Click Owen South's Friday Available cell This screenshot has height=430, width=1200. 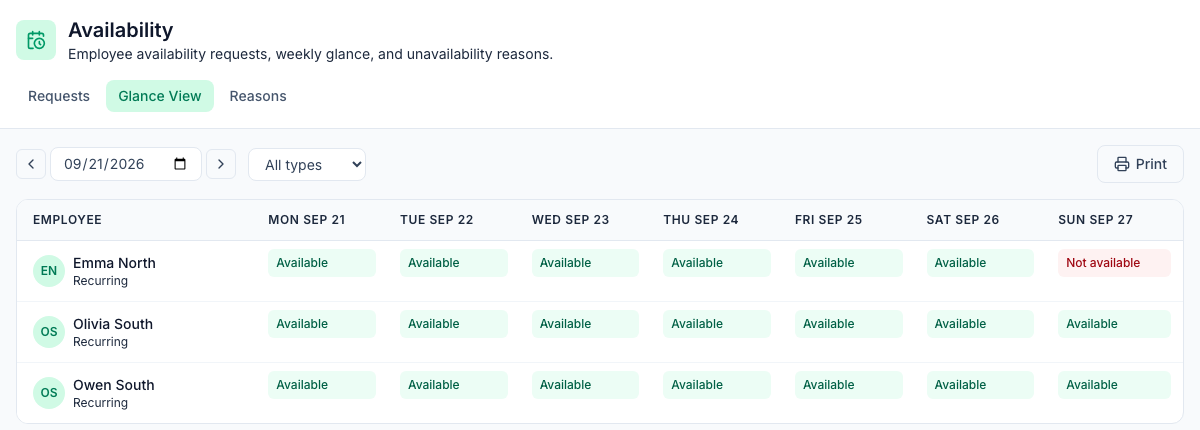849,385
